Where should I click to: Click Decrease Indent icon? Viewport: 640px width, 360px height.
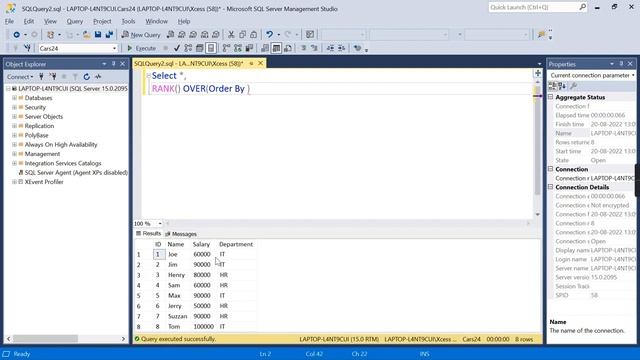click(330, 48)
